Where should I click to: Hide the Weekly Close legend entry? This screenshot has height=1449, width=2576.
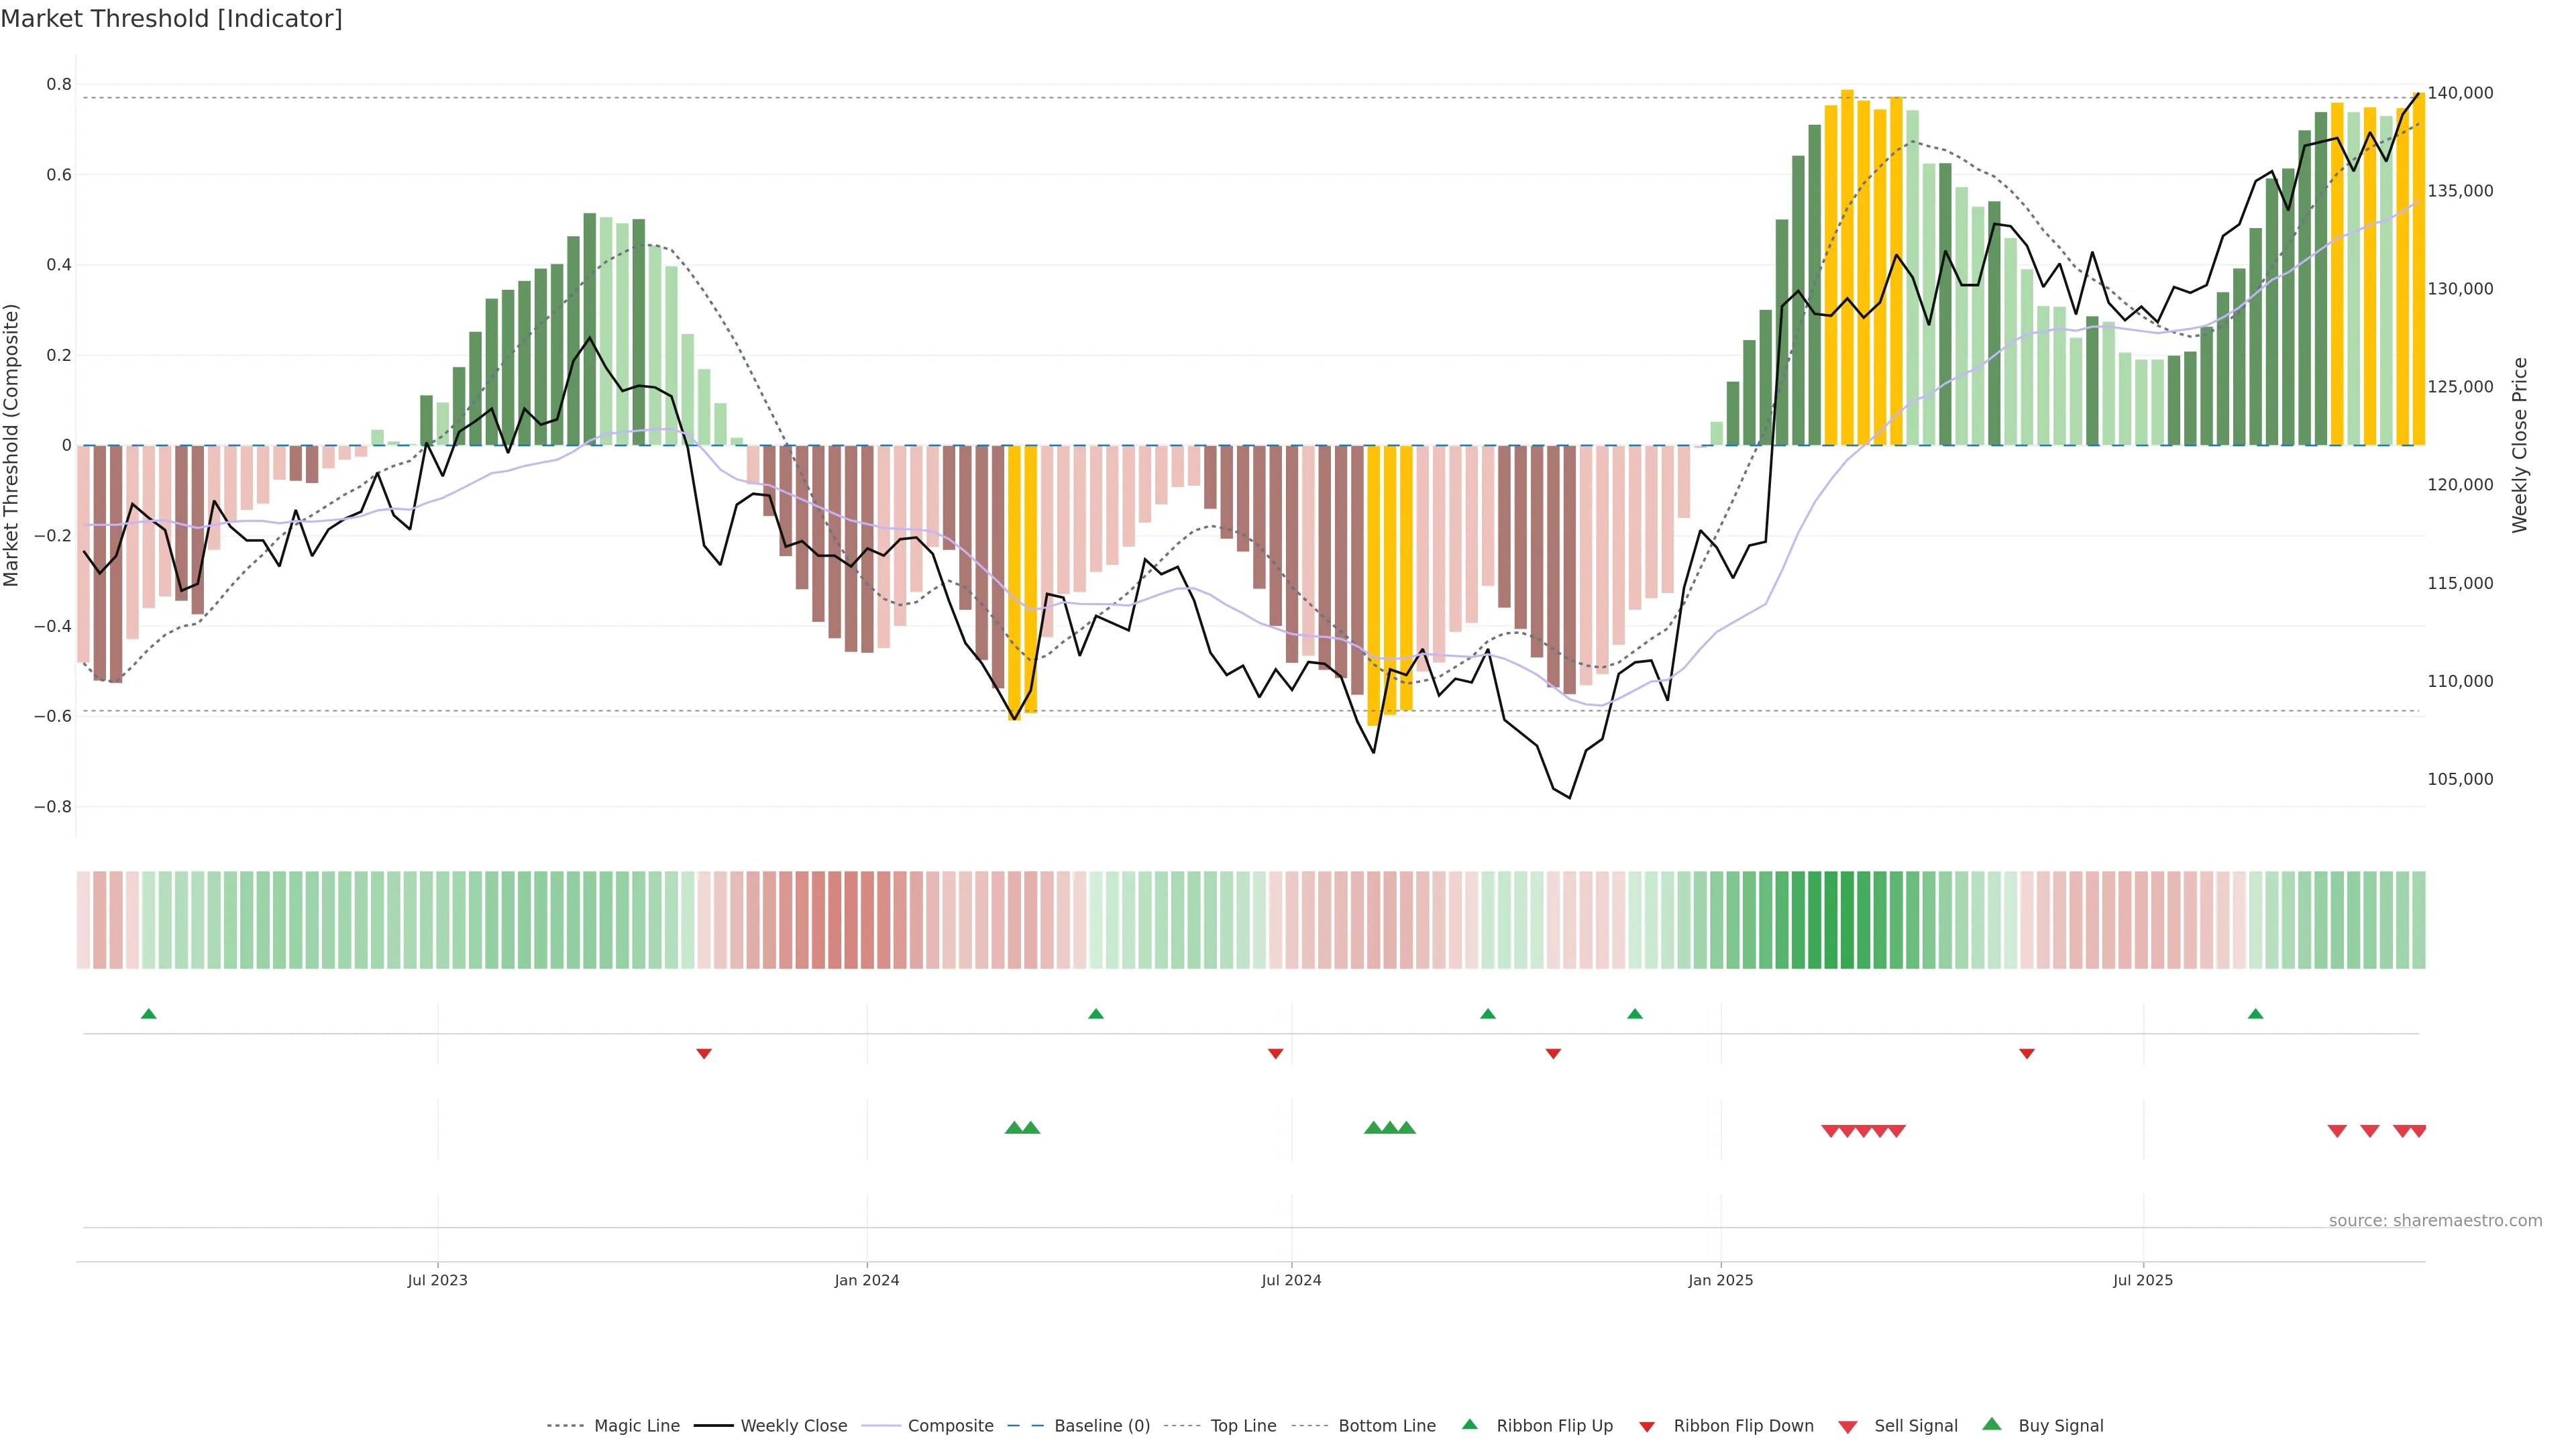(x=793, y=1426)
